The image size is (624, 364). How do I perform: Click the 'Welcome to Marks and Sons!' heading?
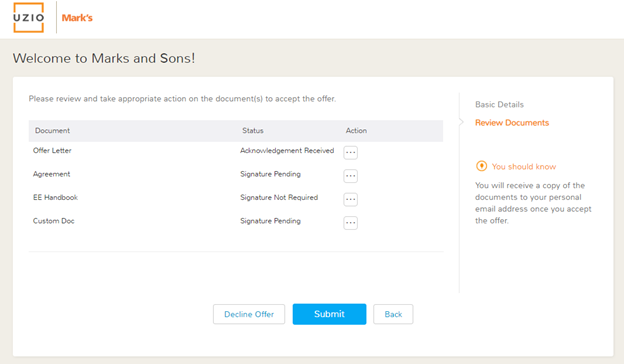click(104, 58)
